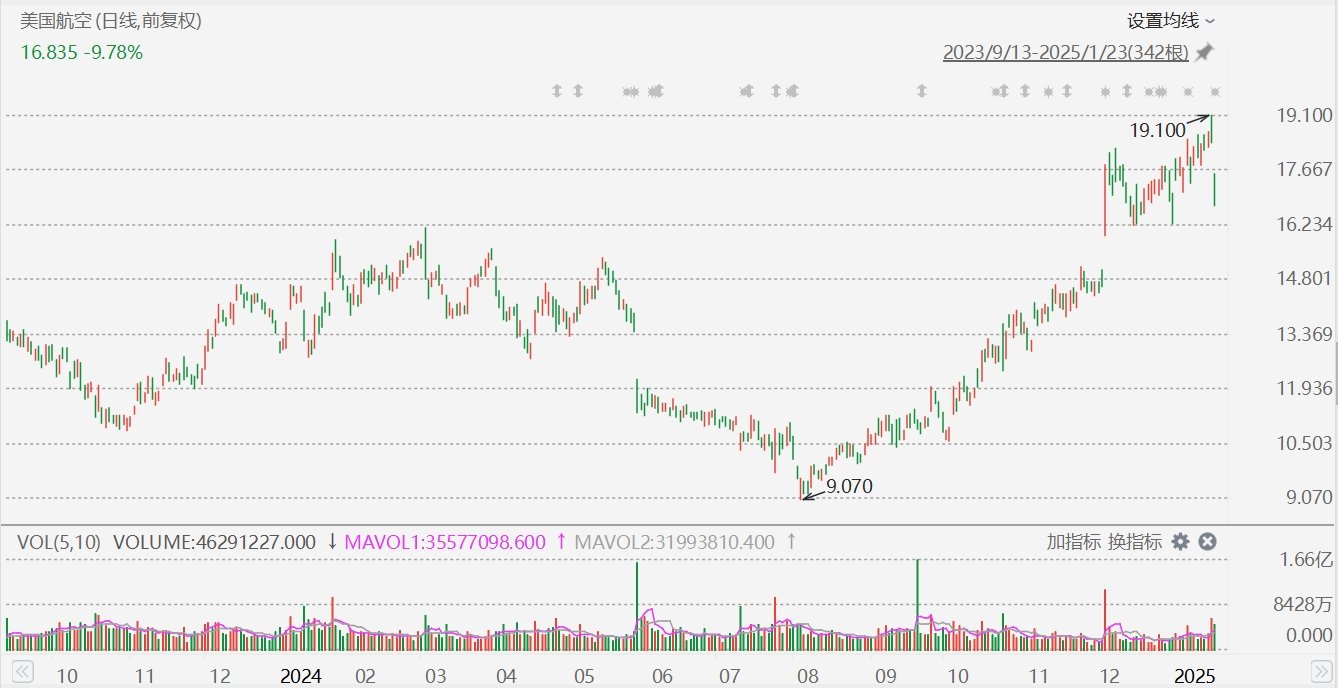Click the last green candlestick at the right edge
Screen dimensions: 1338x688
[x=1214, y=189]
